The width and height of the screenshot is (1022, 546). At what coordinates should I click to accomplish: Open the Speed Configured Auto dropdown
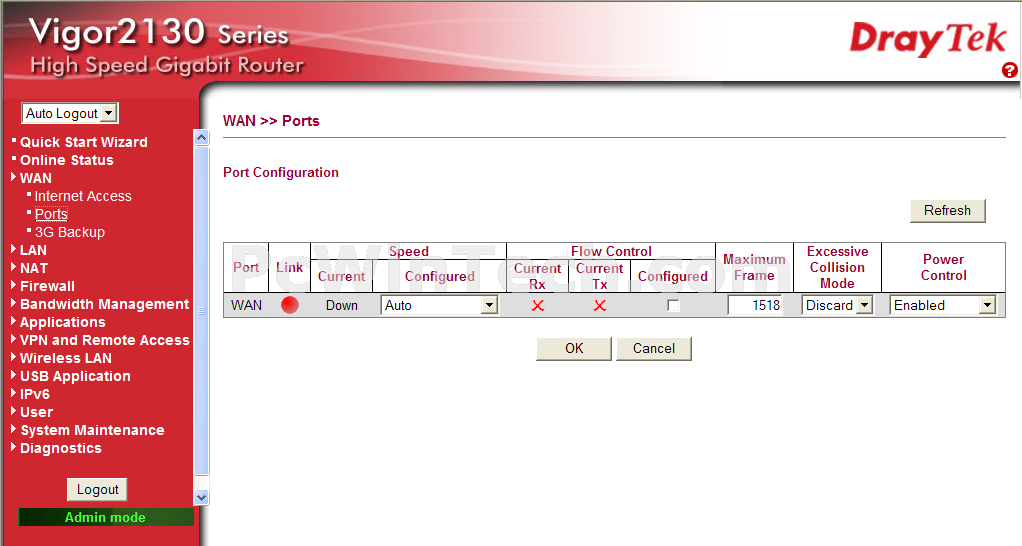[439, 305]
